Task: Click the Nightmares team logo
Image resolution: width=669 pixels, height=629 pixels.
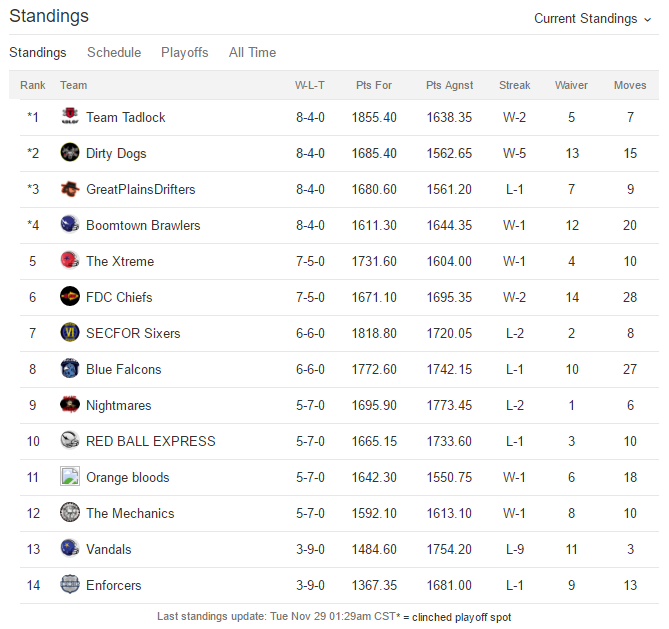Action: point(70,405)
